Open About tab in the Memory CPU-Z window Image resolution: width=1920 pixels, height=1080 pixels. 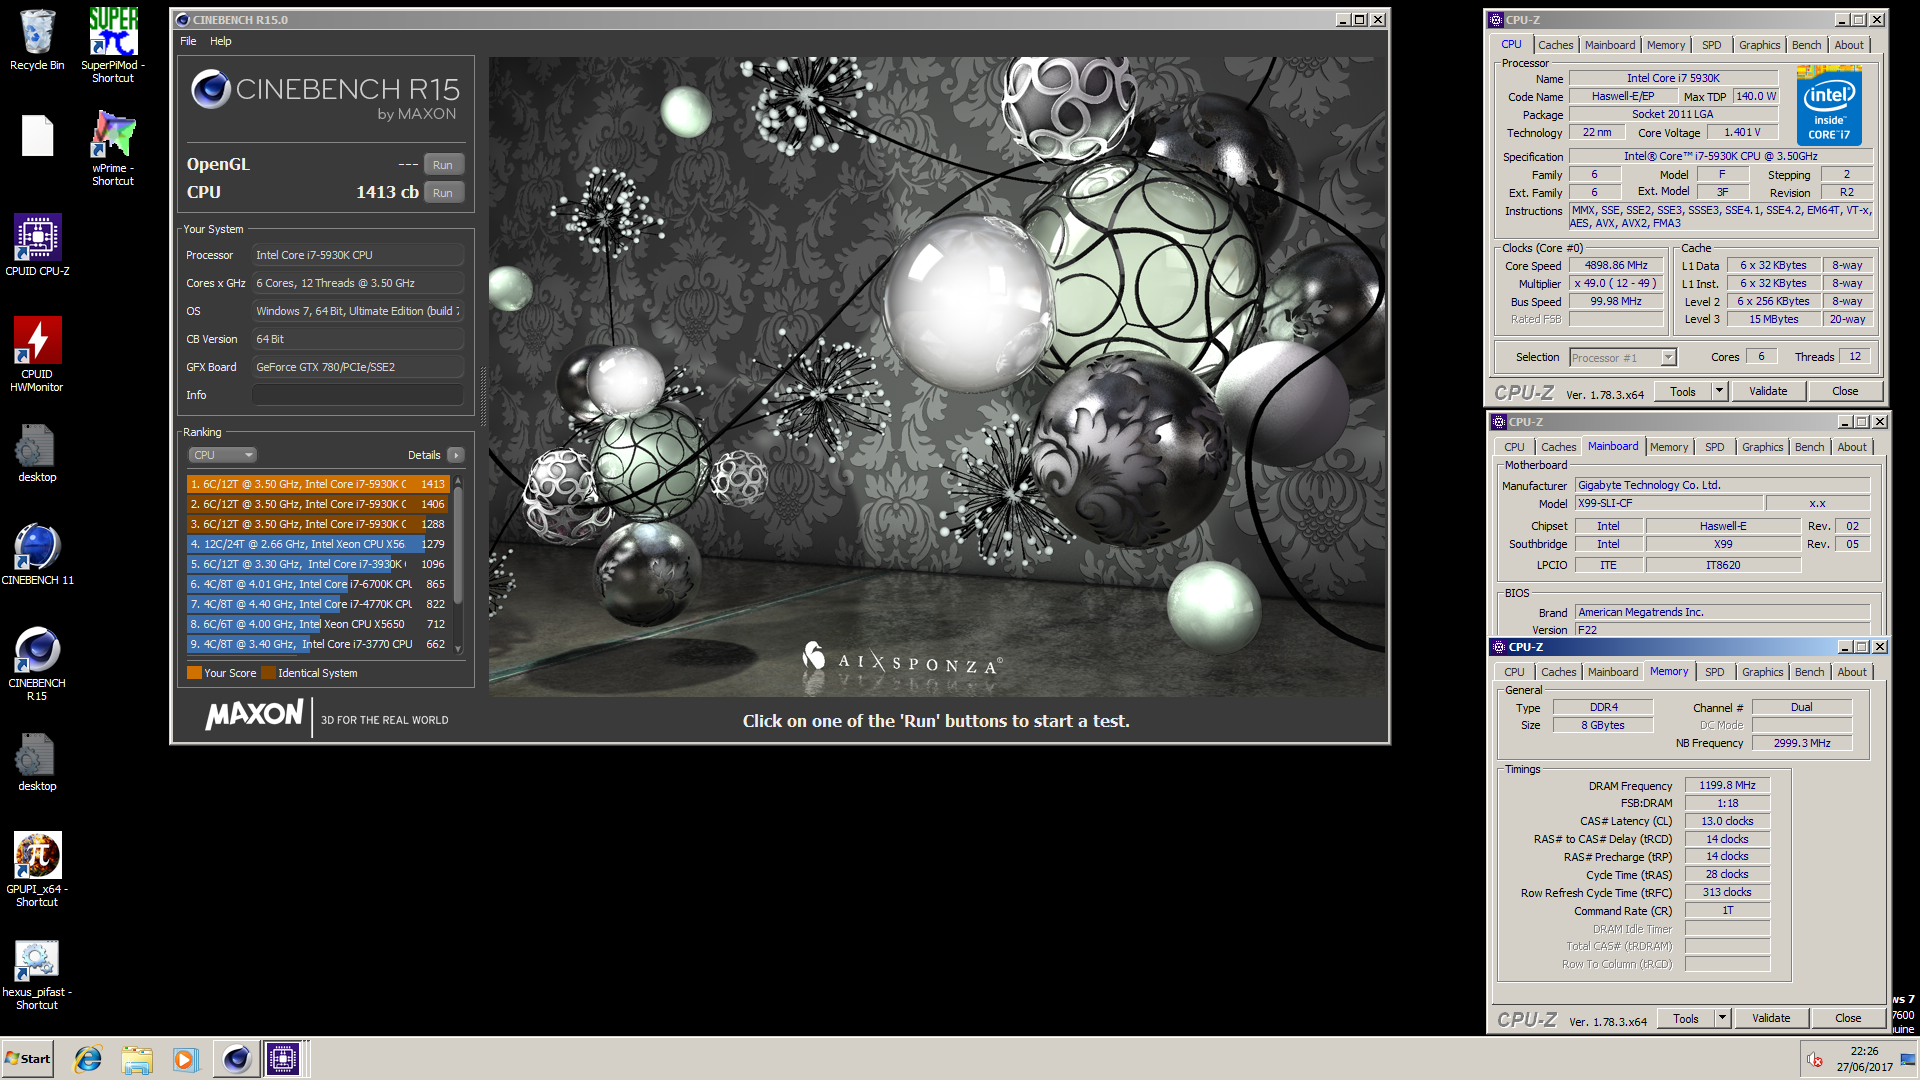[x=1851, y=672]
